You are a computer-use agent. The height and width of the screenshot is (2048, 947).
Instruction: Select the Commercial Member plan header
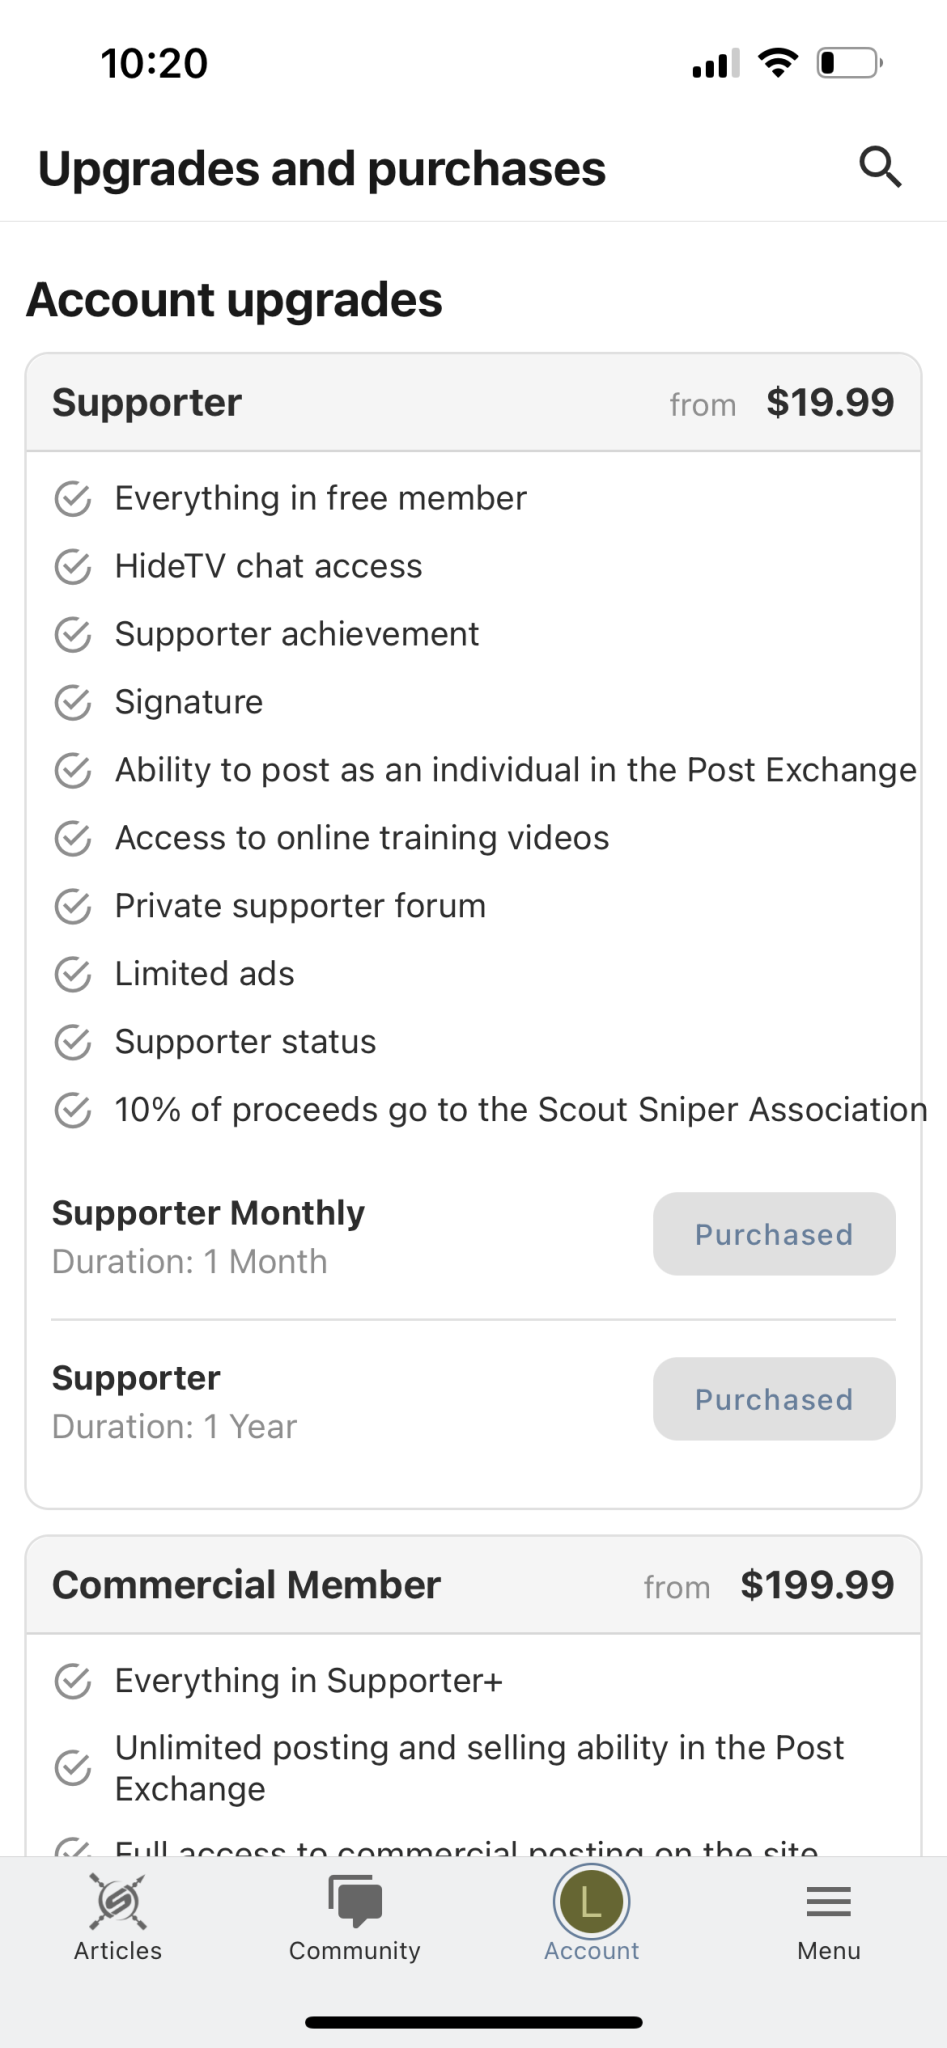[x=473, y=1585]
